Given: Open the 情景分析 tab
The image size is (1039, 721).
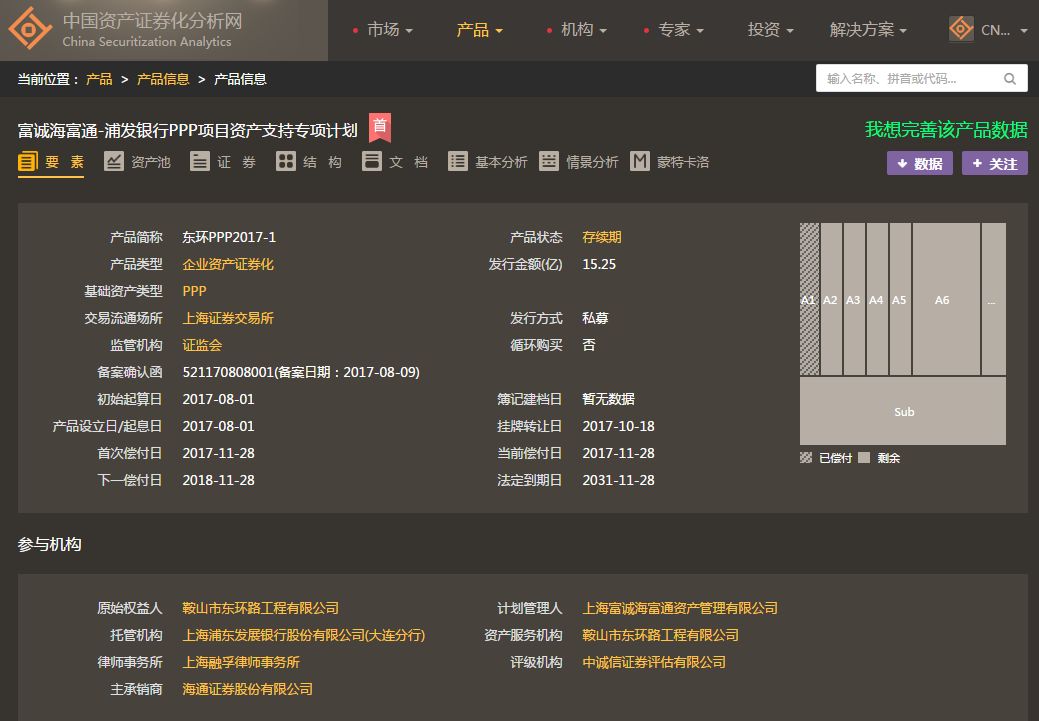Looking at the screenshot, I should pyautogui.click(x=578, y=162).
